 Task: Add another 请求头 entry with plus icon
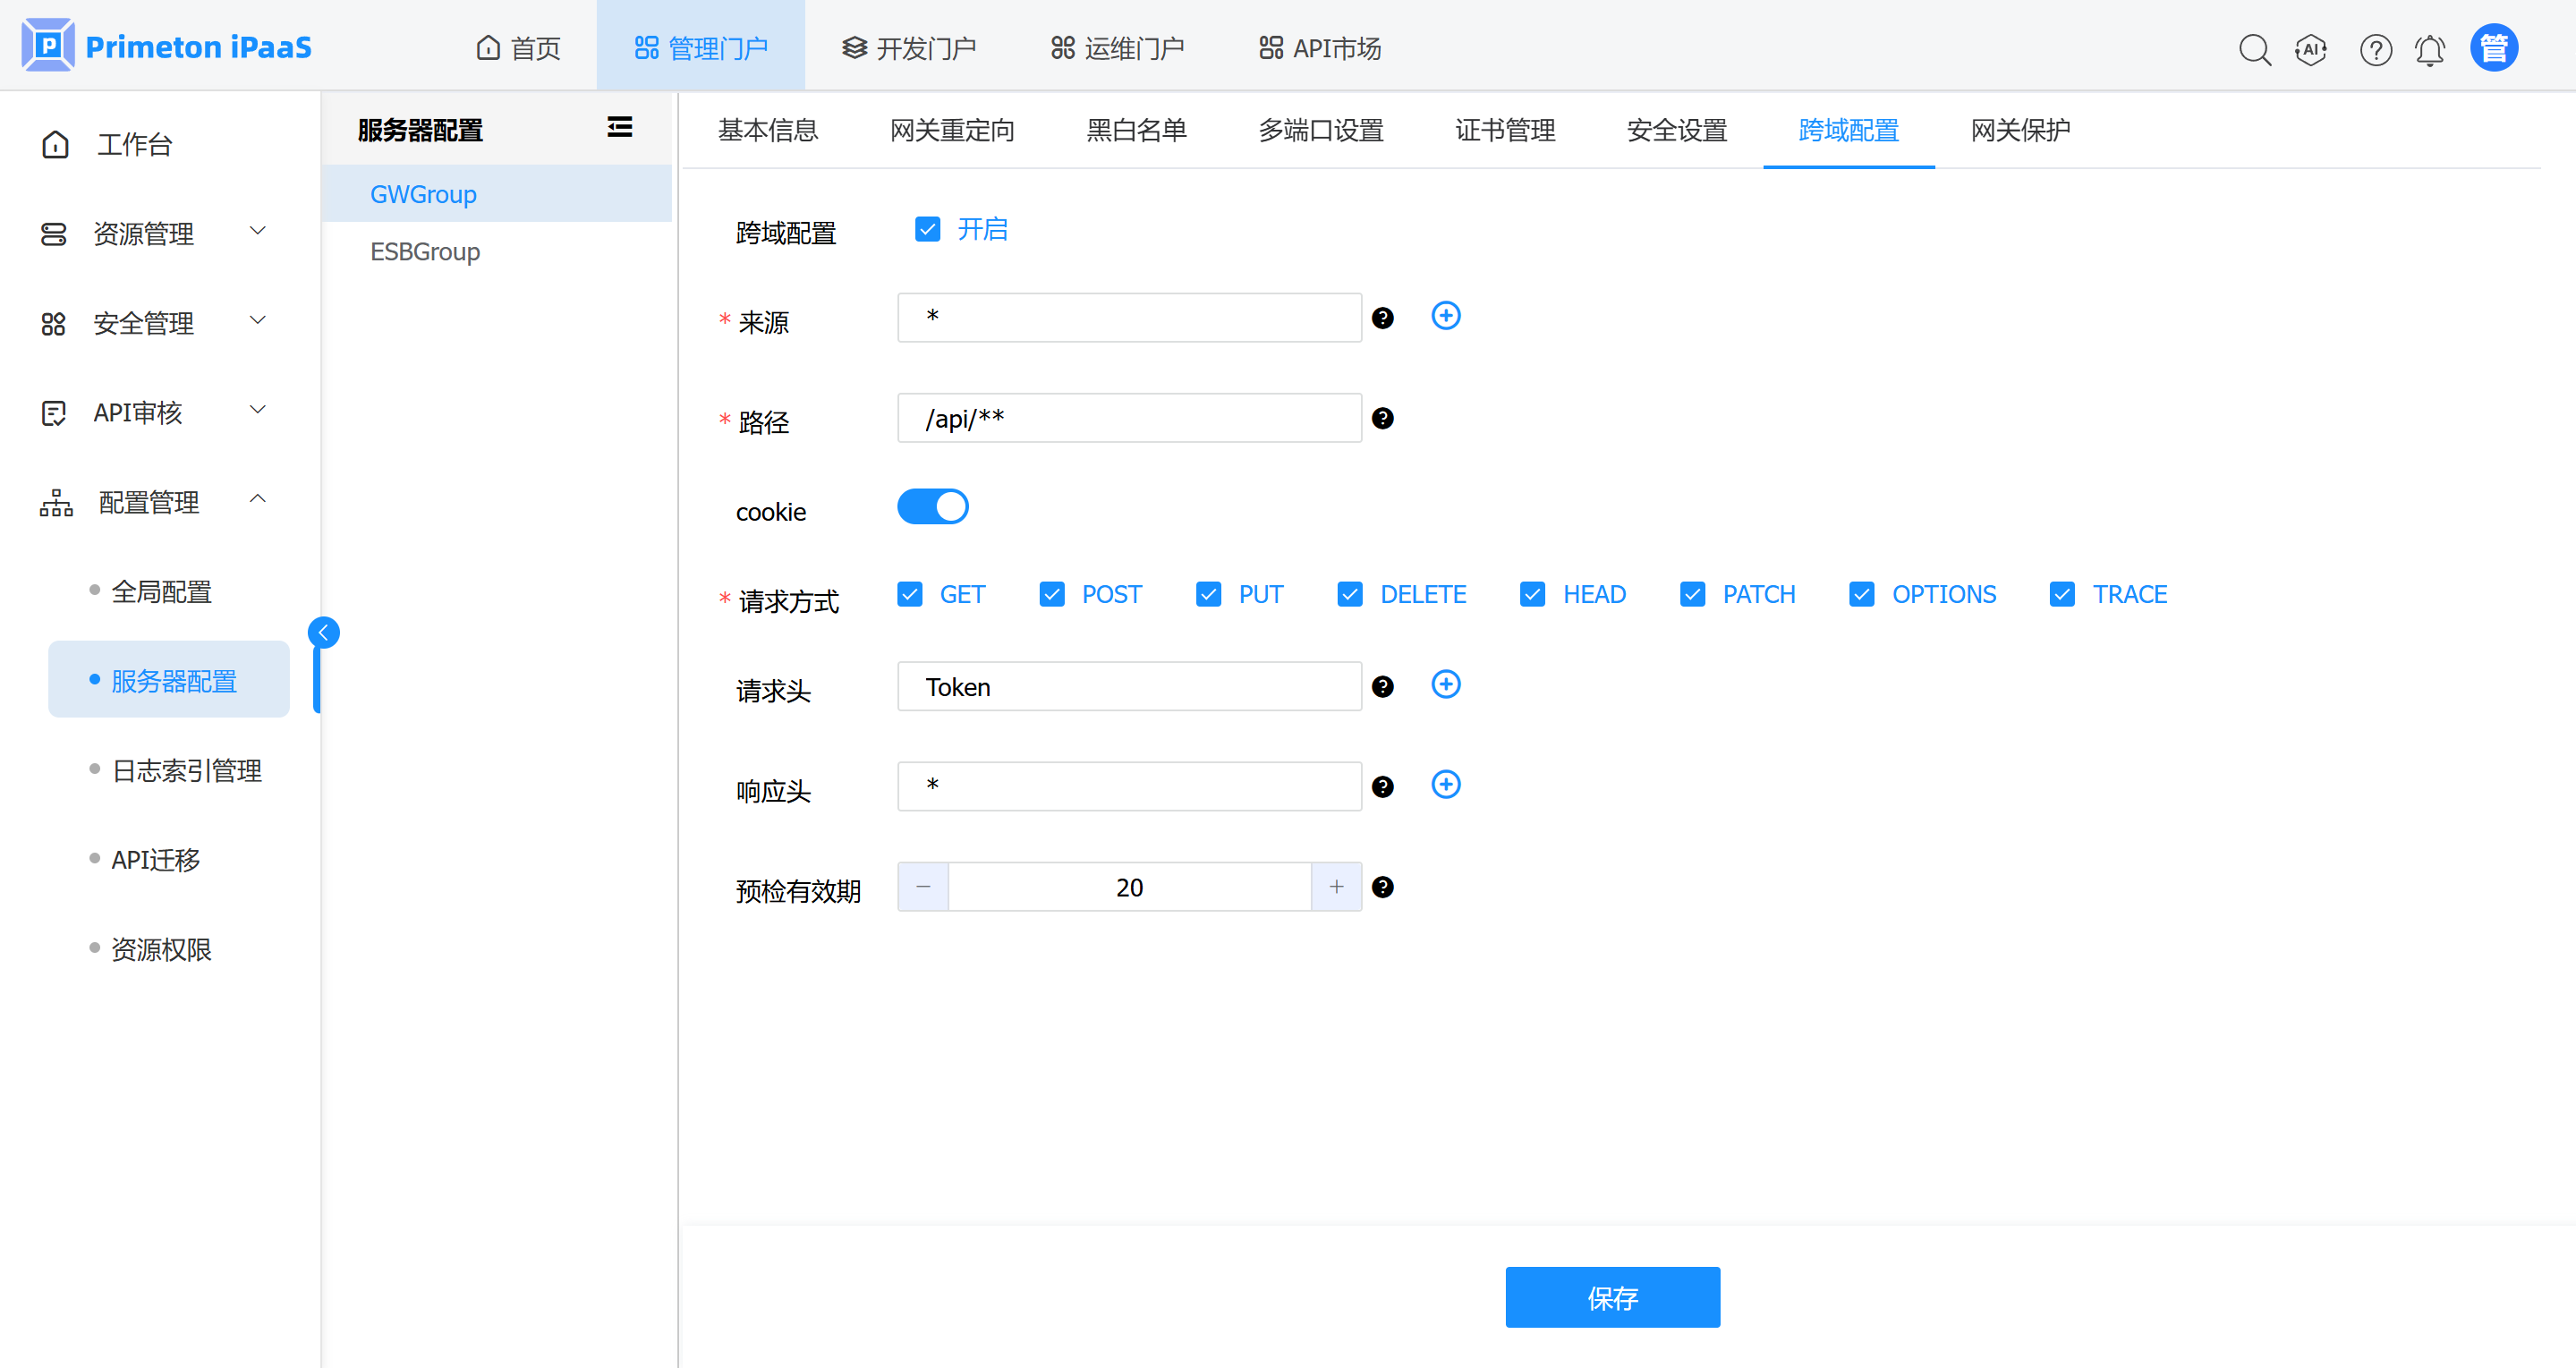coord(1445,685)
